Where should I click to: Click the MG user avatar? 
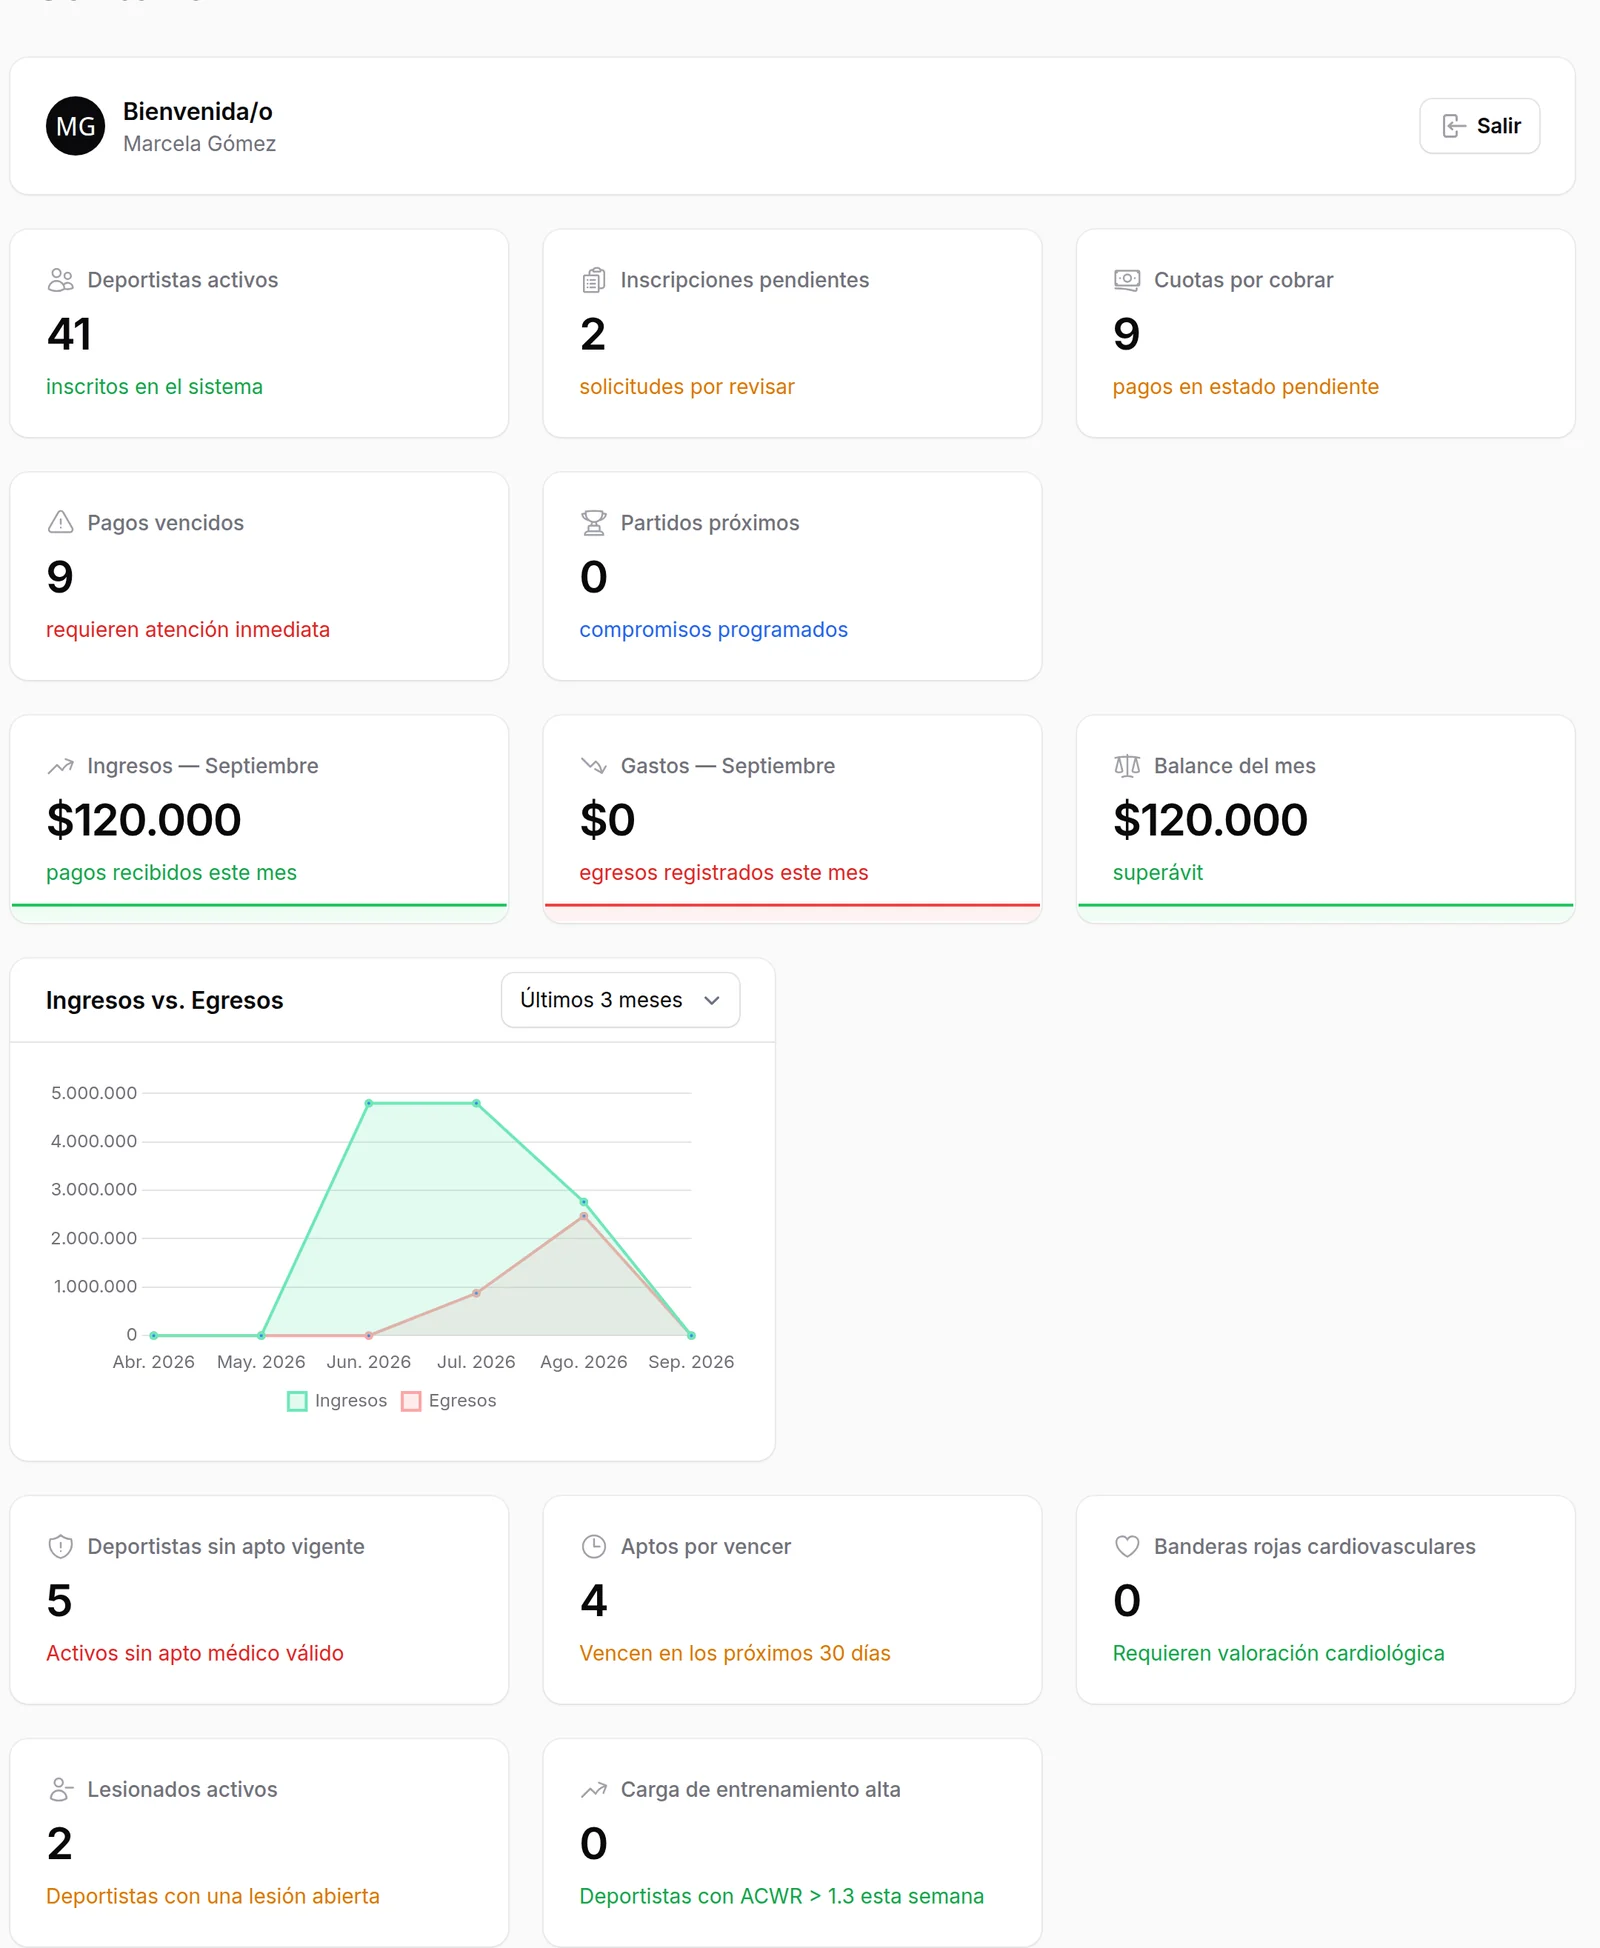pyautogui.click(x=75, y=126)
